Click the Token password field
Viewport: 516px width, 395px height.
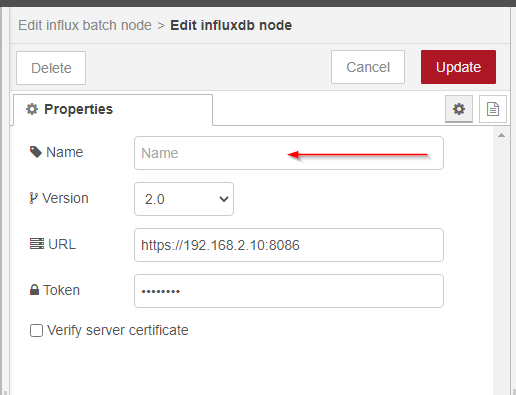289,291
